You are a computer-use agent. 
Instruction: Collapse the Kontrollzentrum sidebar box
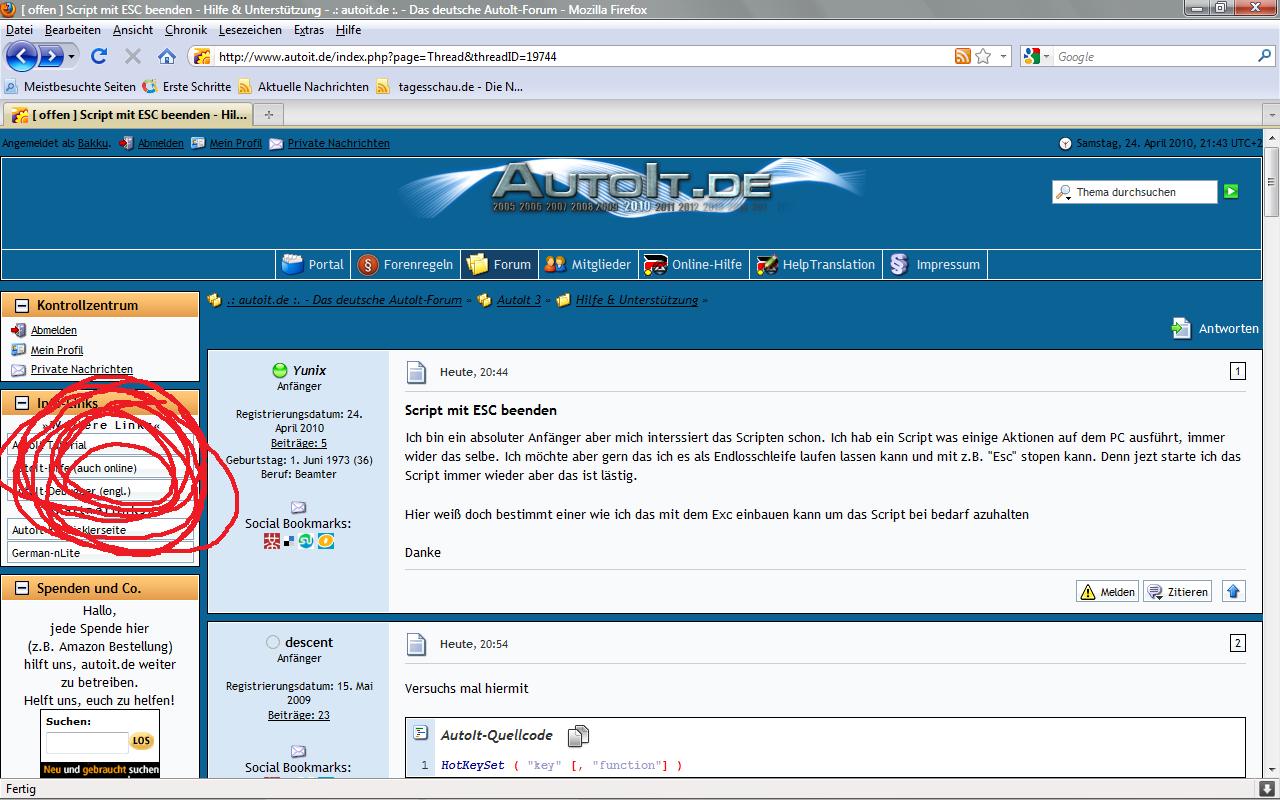click(21, 305)
